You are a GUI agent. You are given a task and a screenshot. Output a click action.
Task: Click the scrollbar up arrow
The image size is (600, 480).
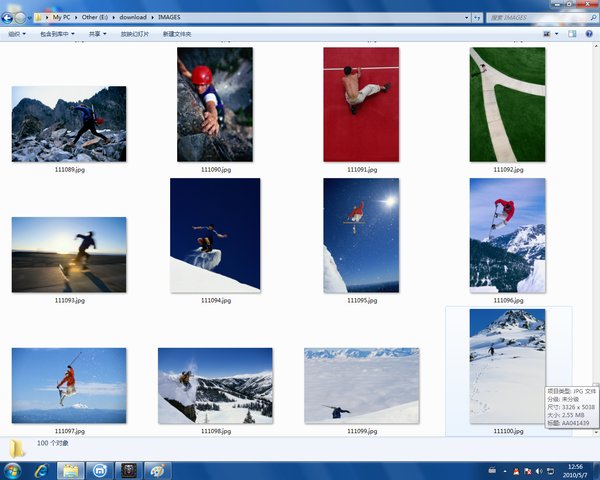coord(596,46)
